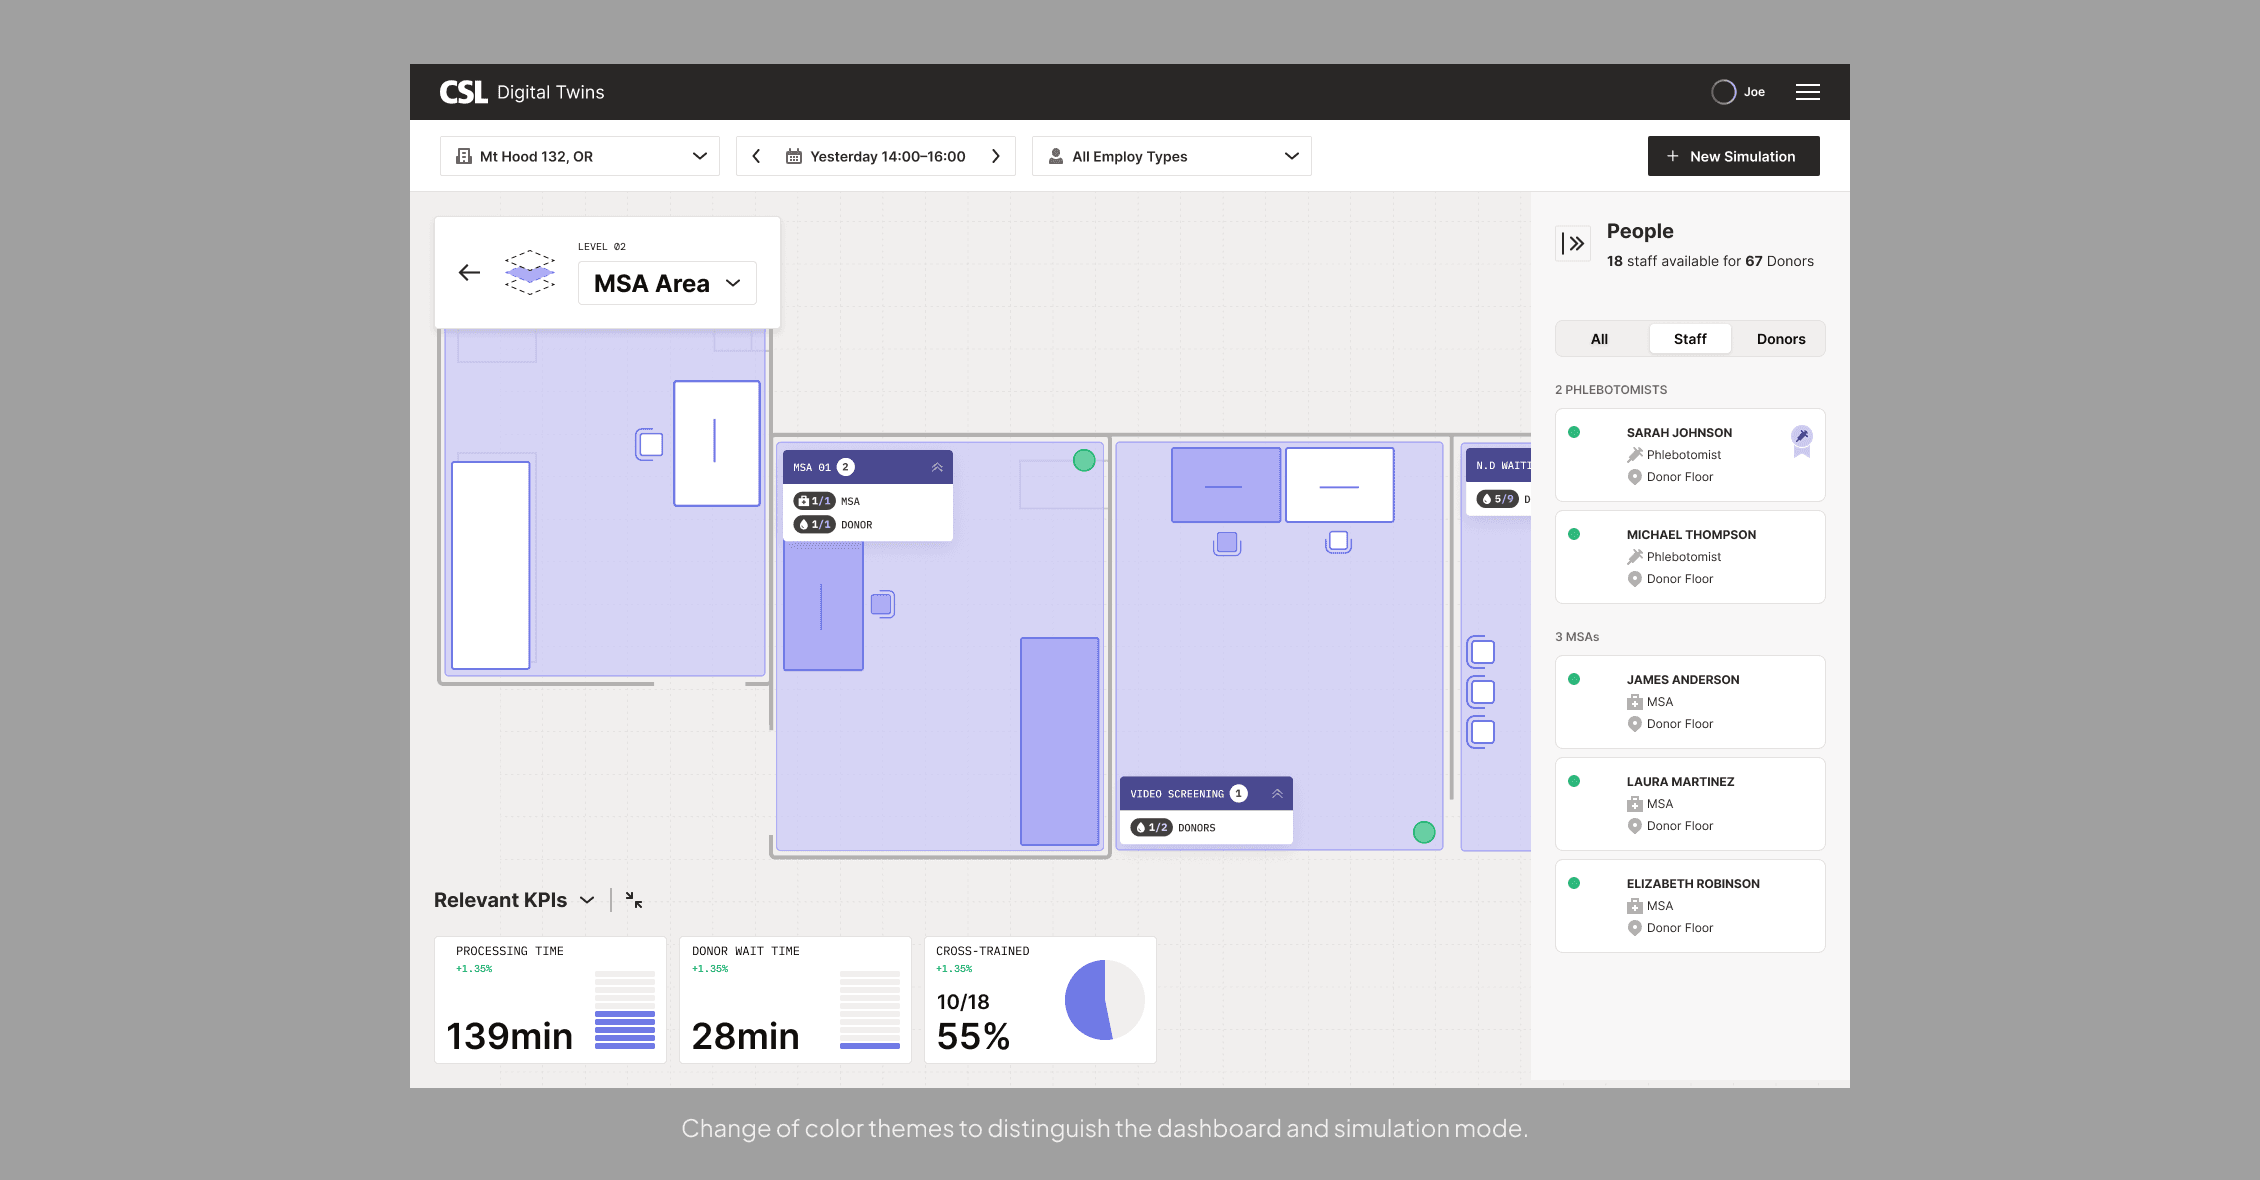Click the building icon beside Mt Hood
Image resolution: width=2260 pixels, height=1180 pixels.
pyautogui.click(x=464, y=156)
